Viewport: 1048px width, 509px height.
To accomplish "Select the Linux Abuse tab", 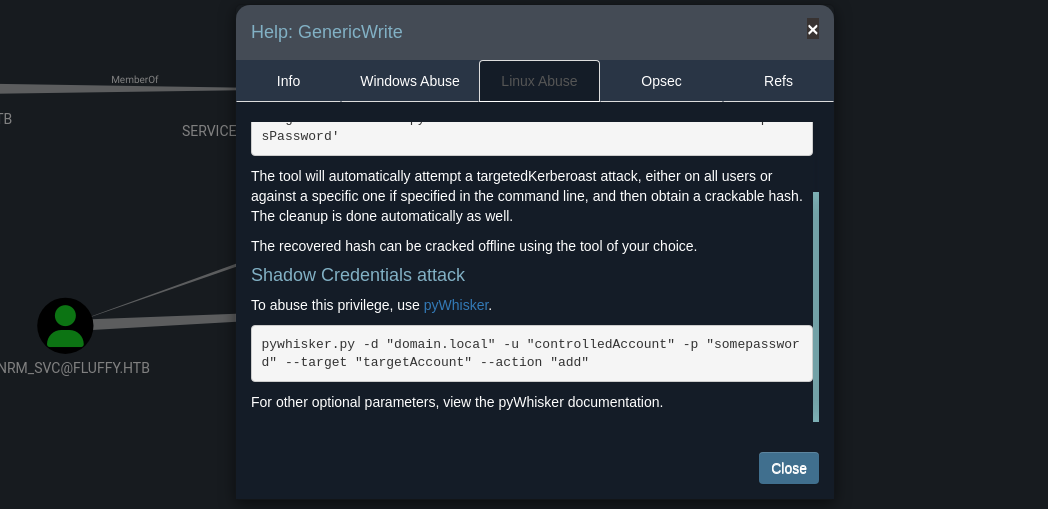I will pyautogui.click(x=539, y=81).
